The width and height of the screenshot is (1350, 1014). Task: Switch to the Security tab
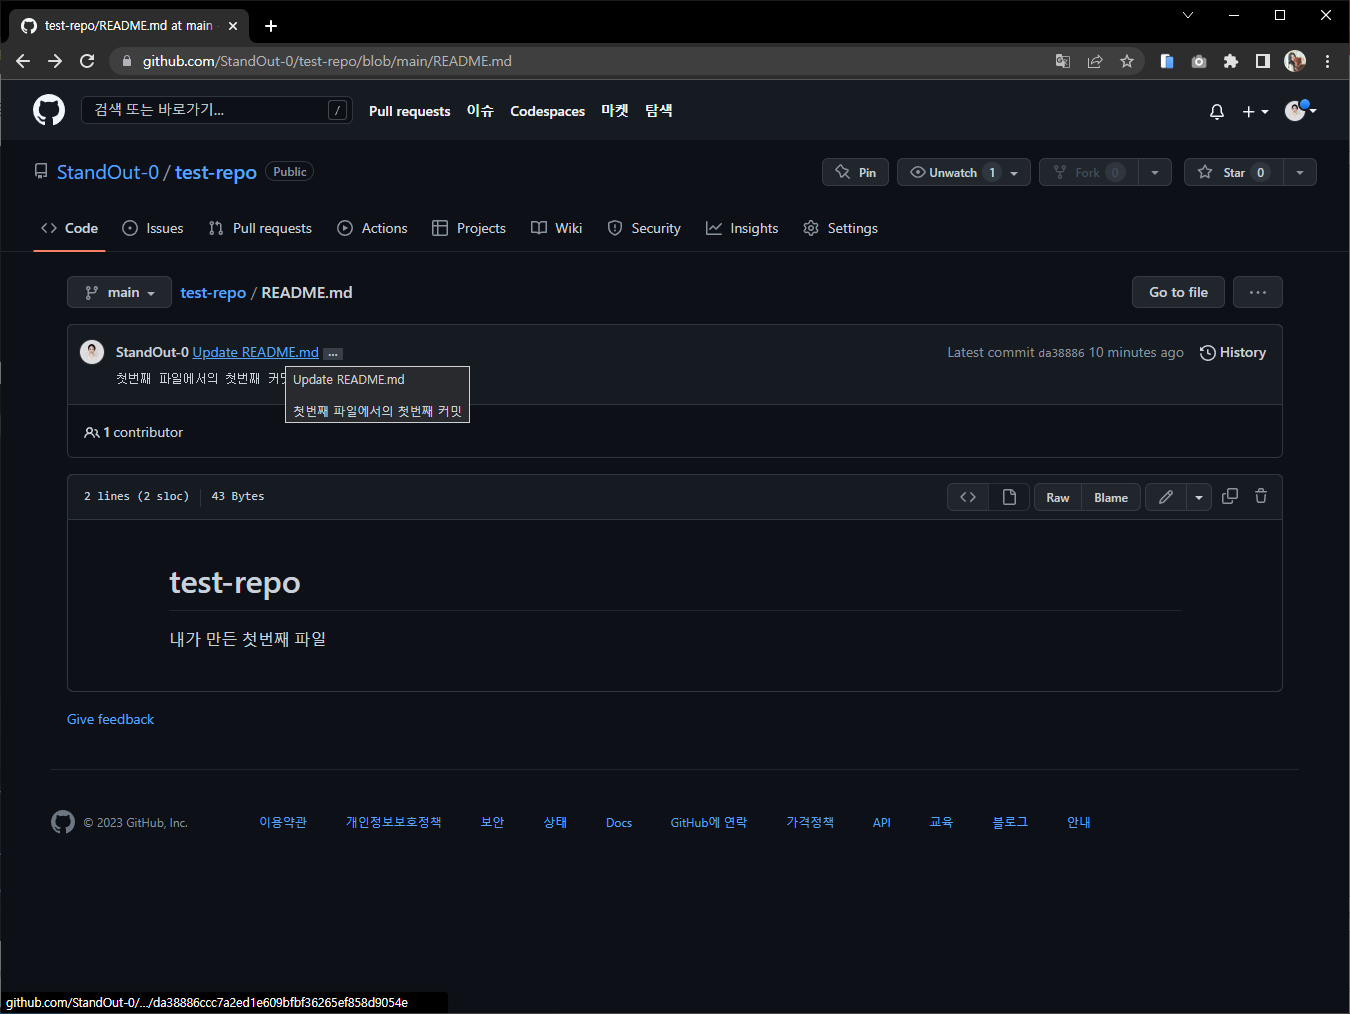[x=644, y=228]
